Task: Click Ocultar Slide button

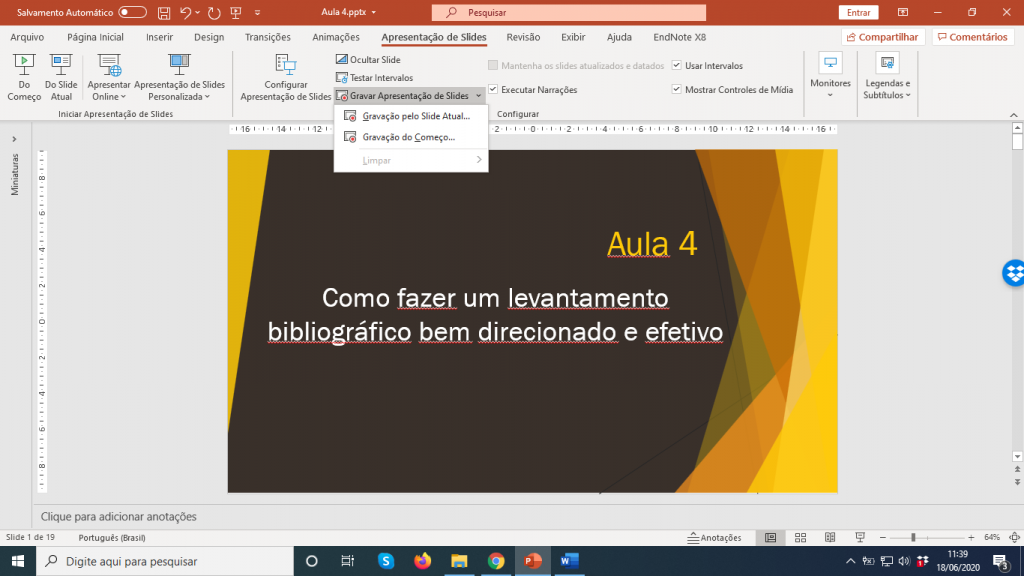Action: (x=368, y=59)
